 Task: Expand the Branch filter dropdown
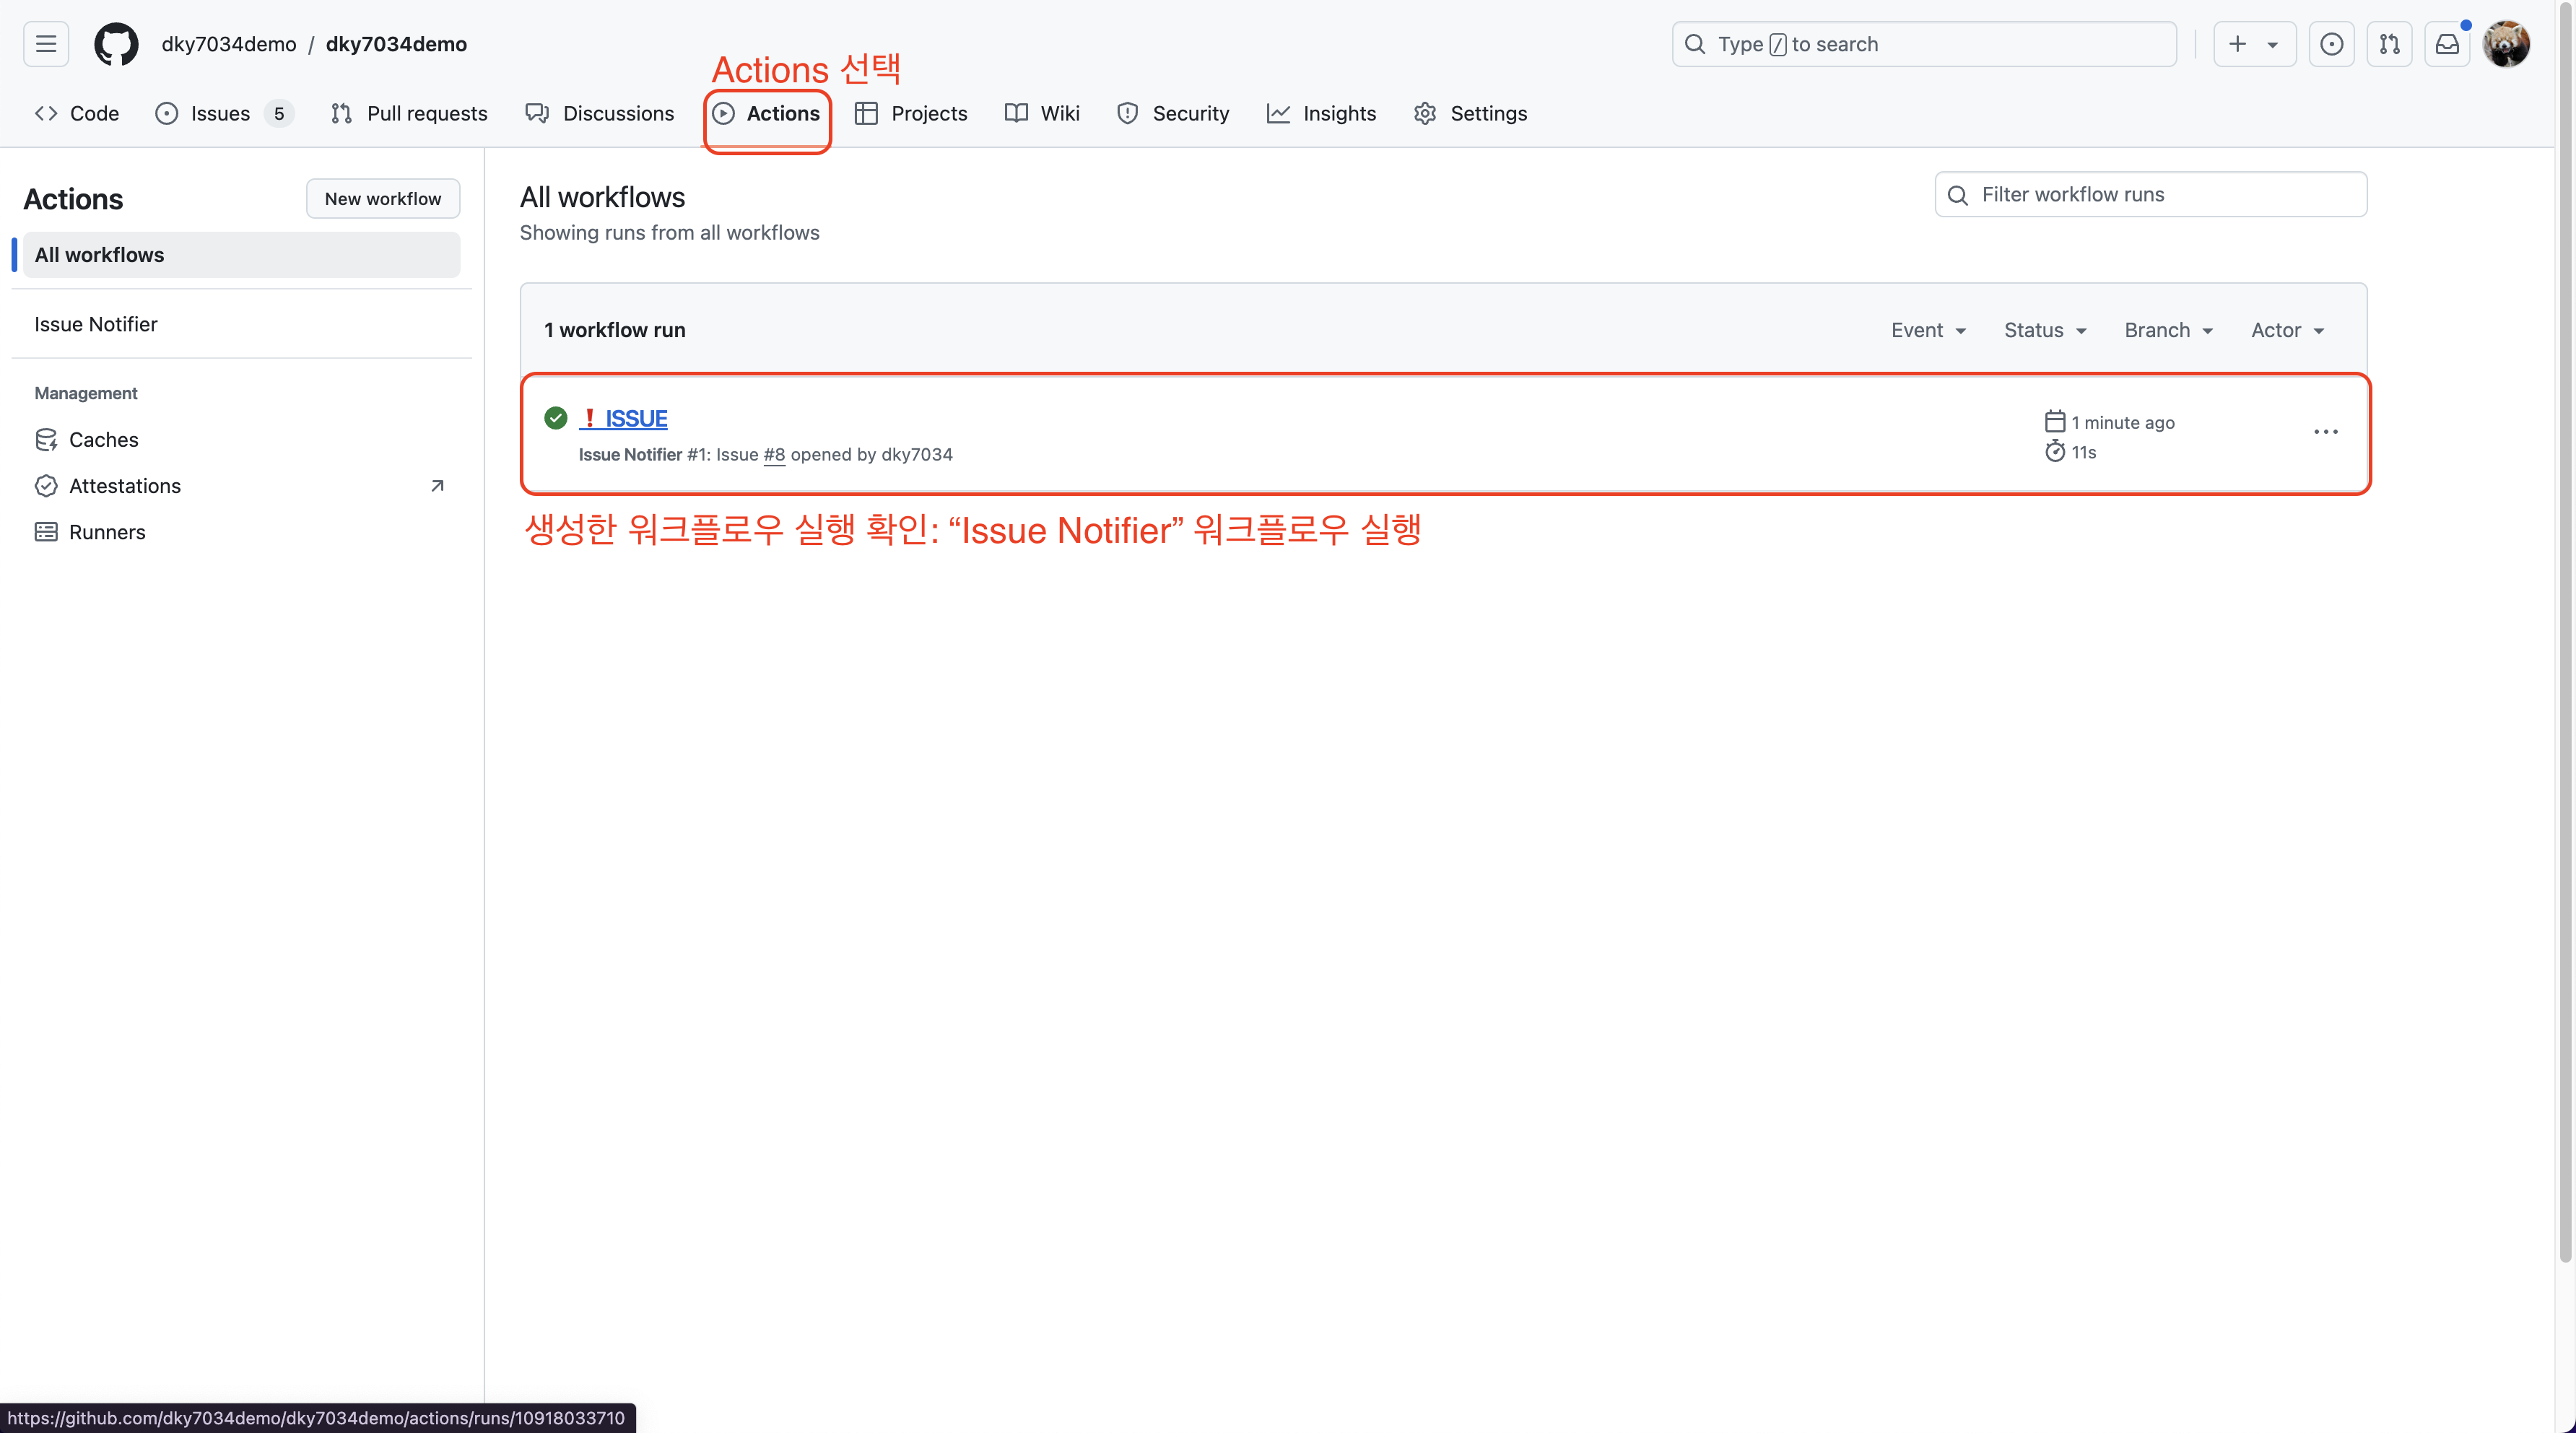point(2168,330)
